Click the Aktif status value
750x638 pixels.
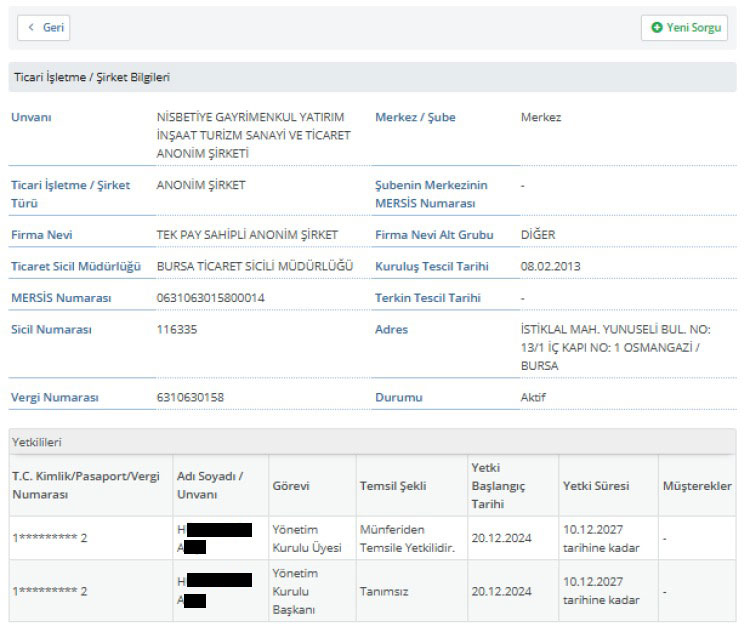pos(533,397)
